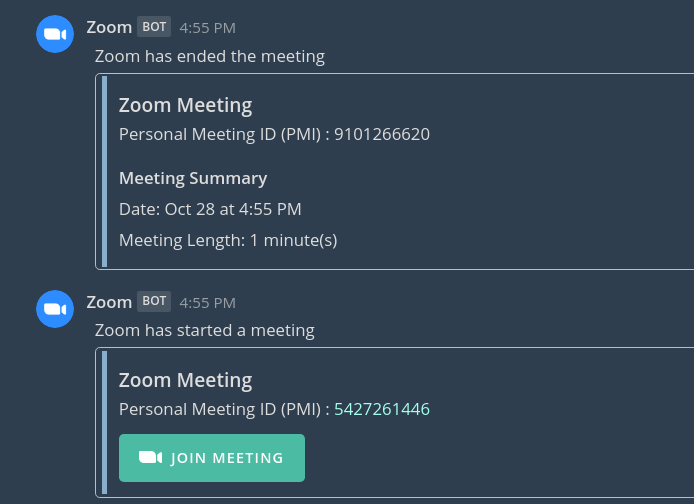Open the 4:55 PM timestamp of started-meeting post

(207, 303)
